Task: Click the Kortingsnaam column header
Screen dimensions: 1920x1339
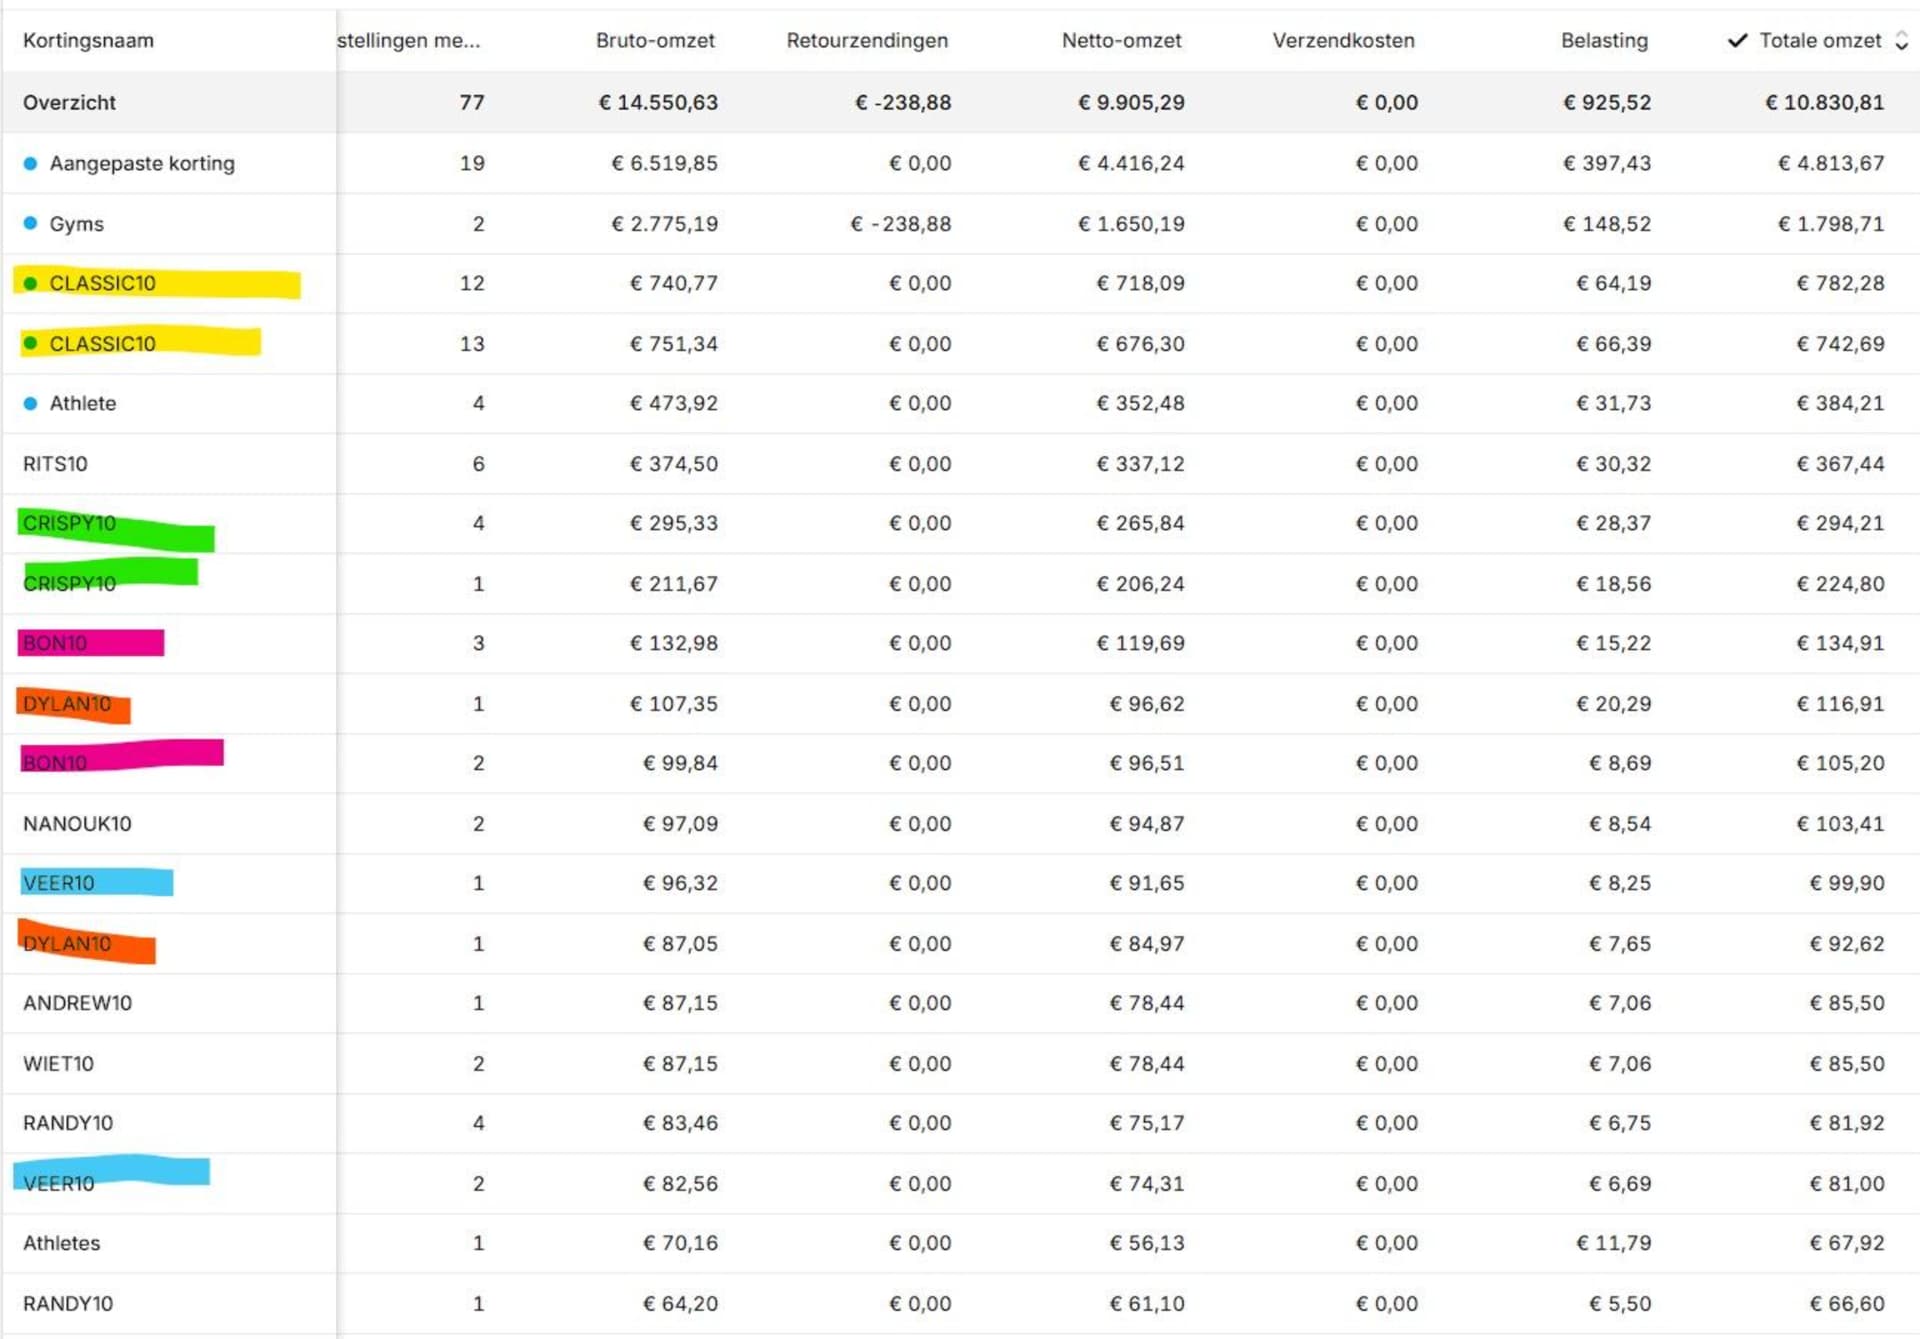Action: pyautogui.click(x=88, y=40)
